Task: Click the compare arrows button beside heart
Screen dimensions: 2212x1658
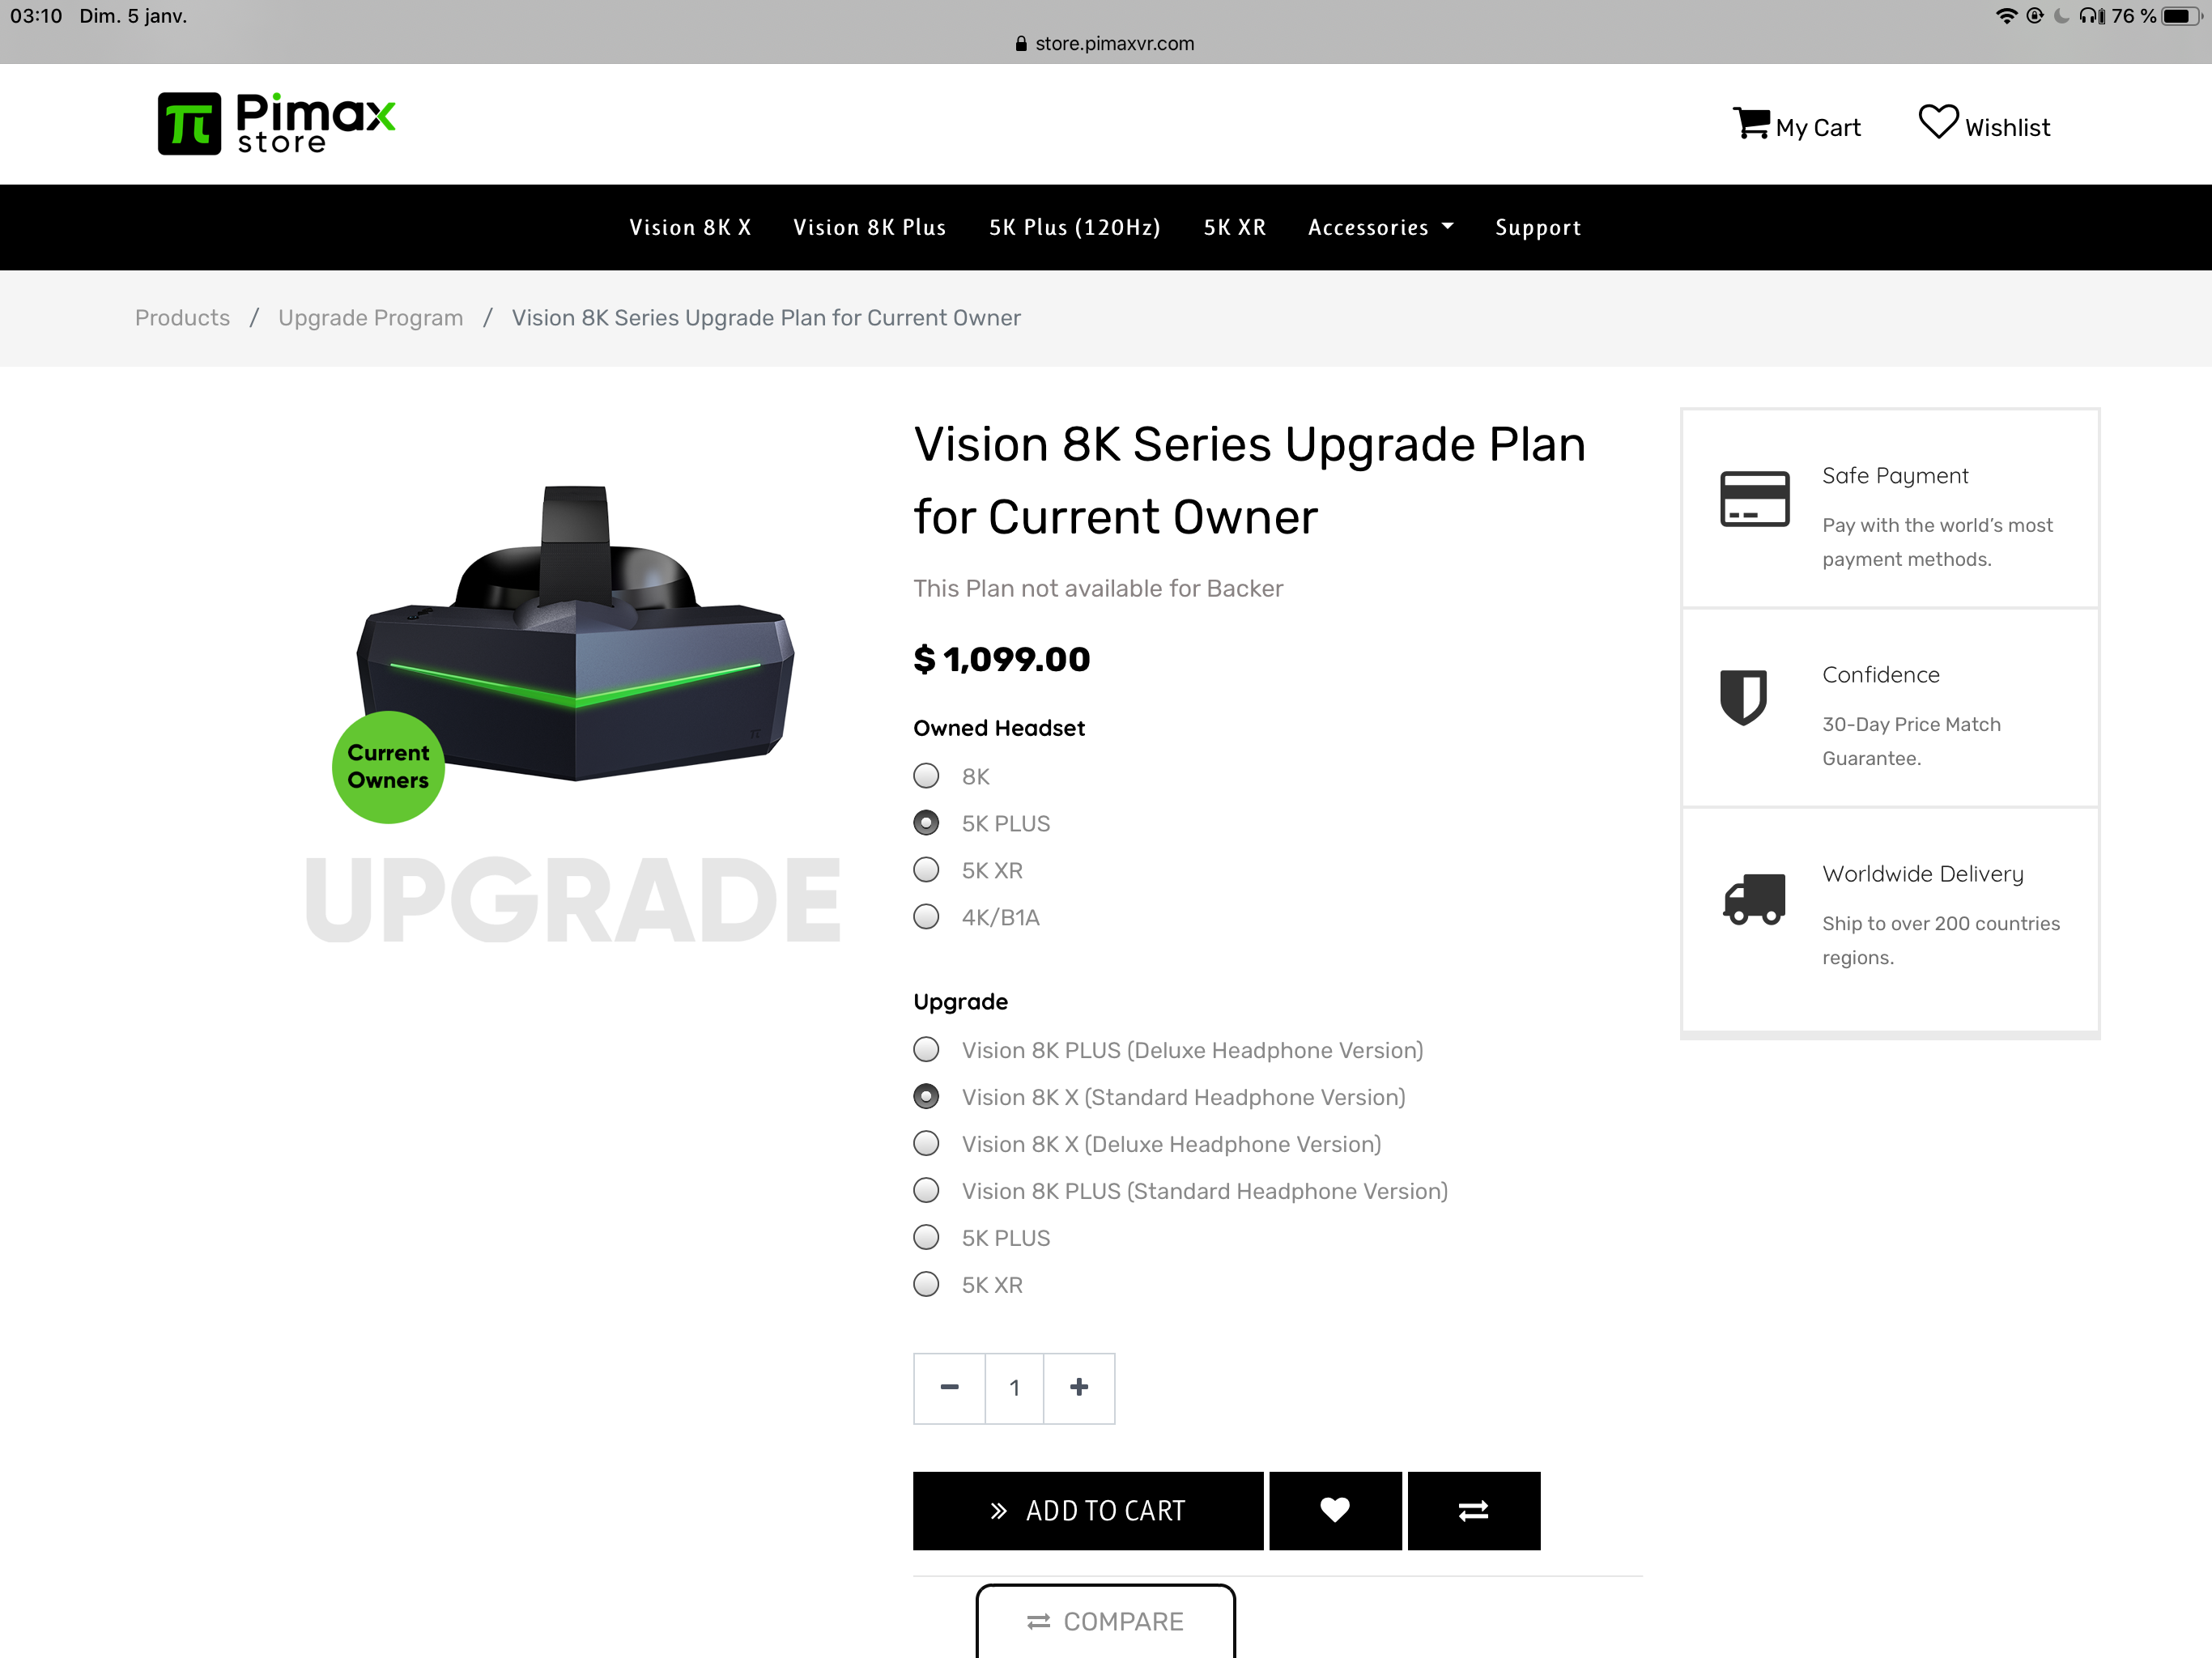Action: tap(1474, 1510)
